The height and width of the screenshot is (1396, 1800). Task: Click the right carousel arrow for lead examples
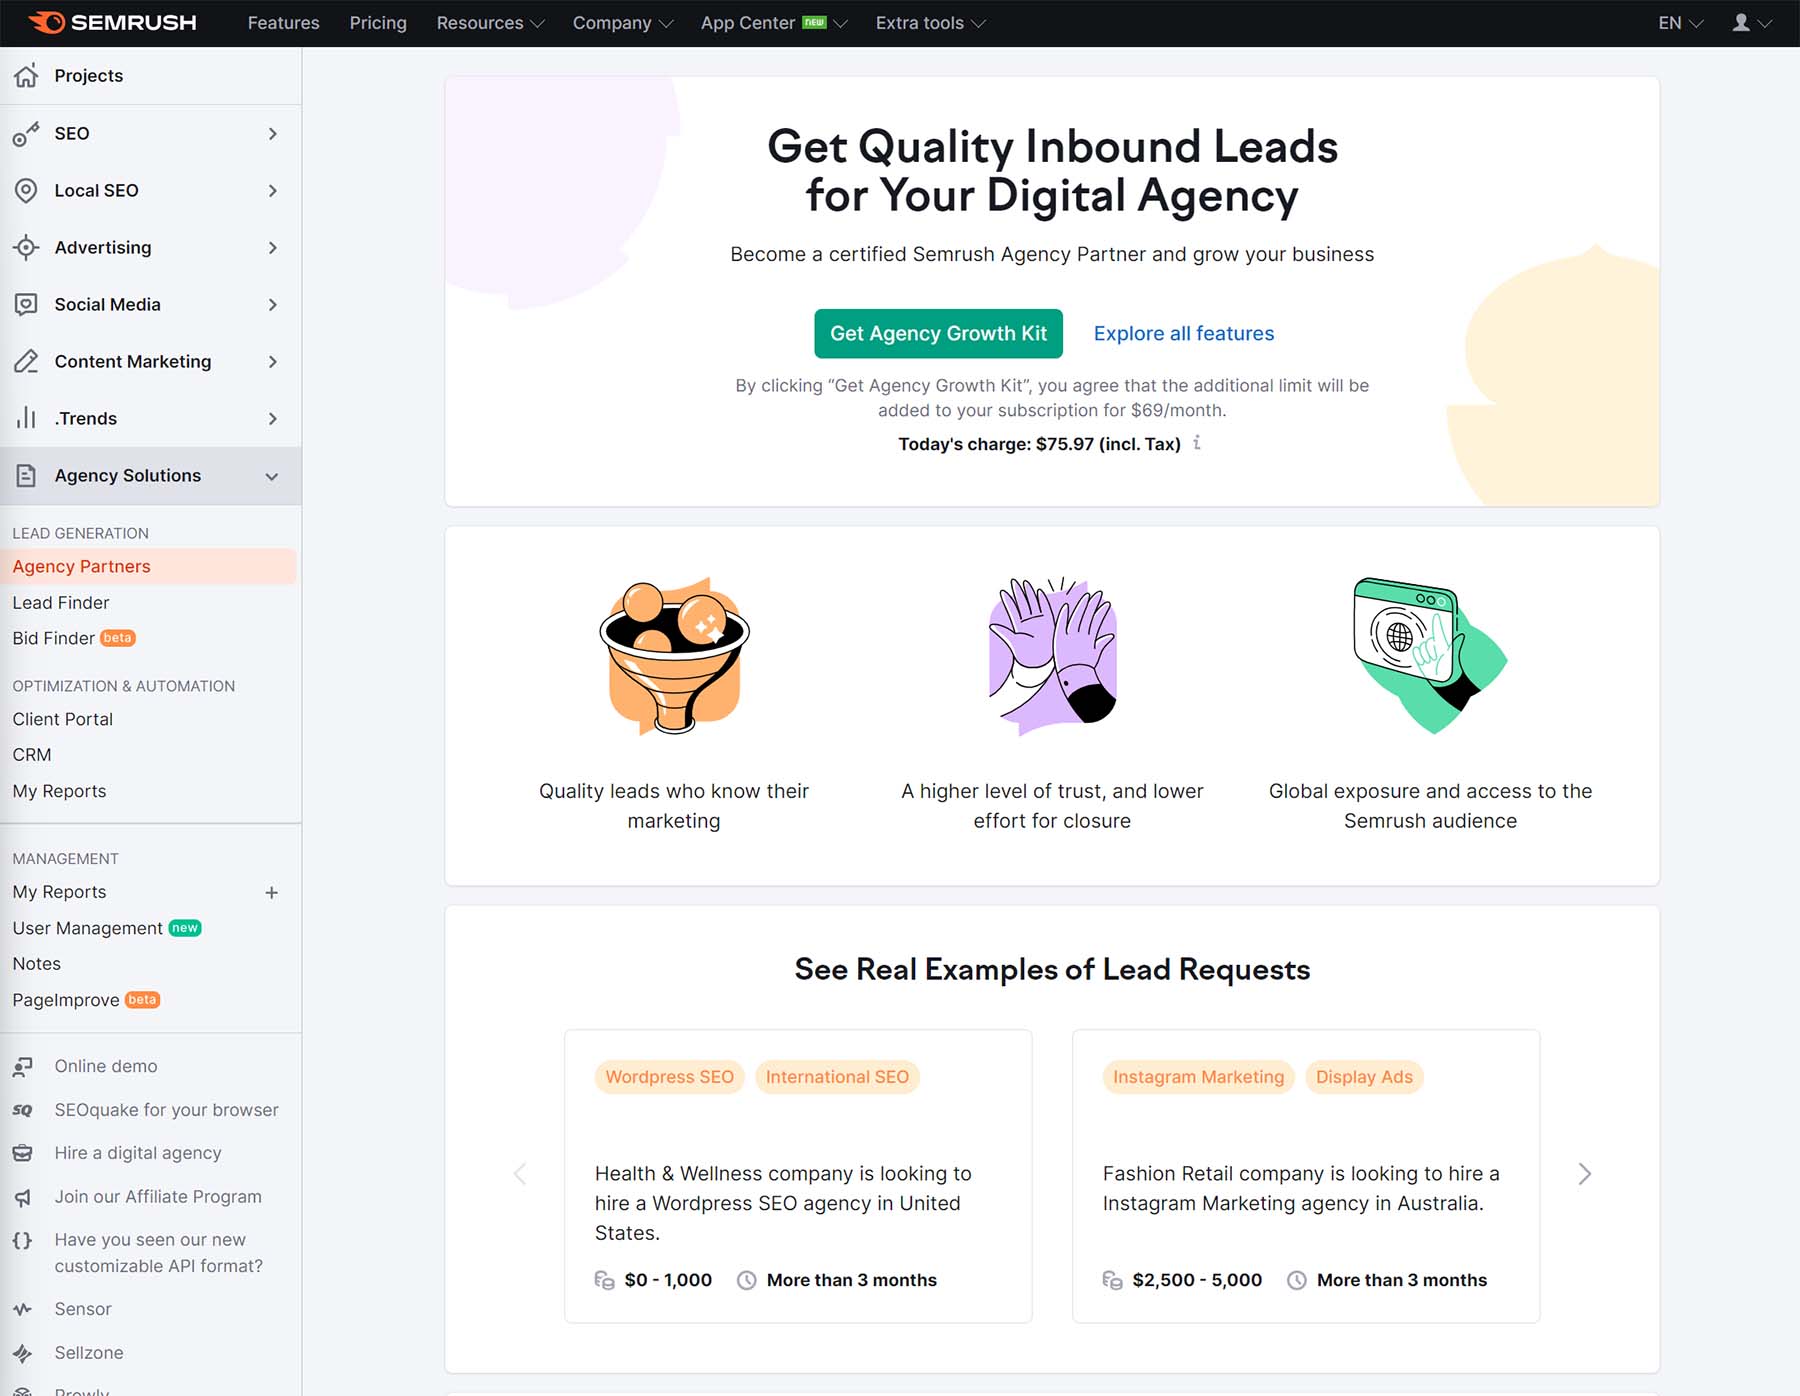click(1584, 1174)
